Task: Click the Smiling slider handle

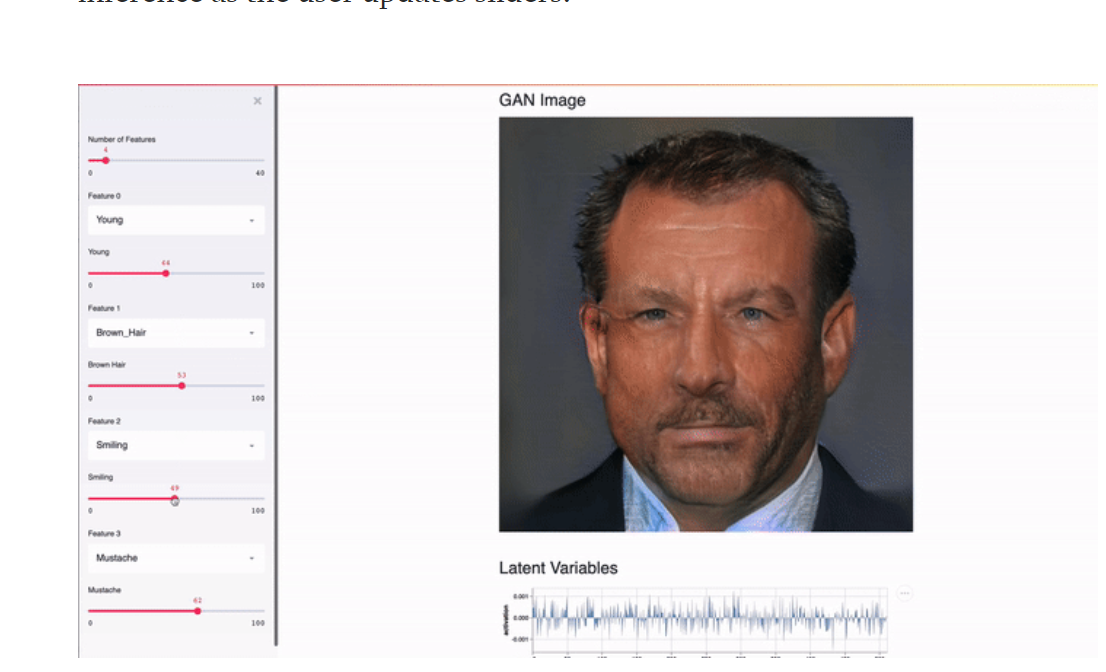Action: tap(174, 499)
